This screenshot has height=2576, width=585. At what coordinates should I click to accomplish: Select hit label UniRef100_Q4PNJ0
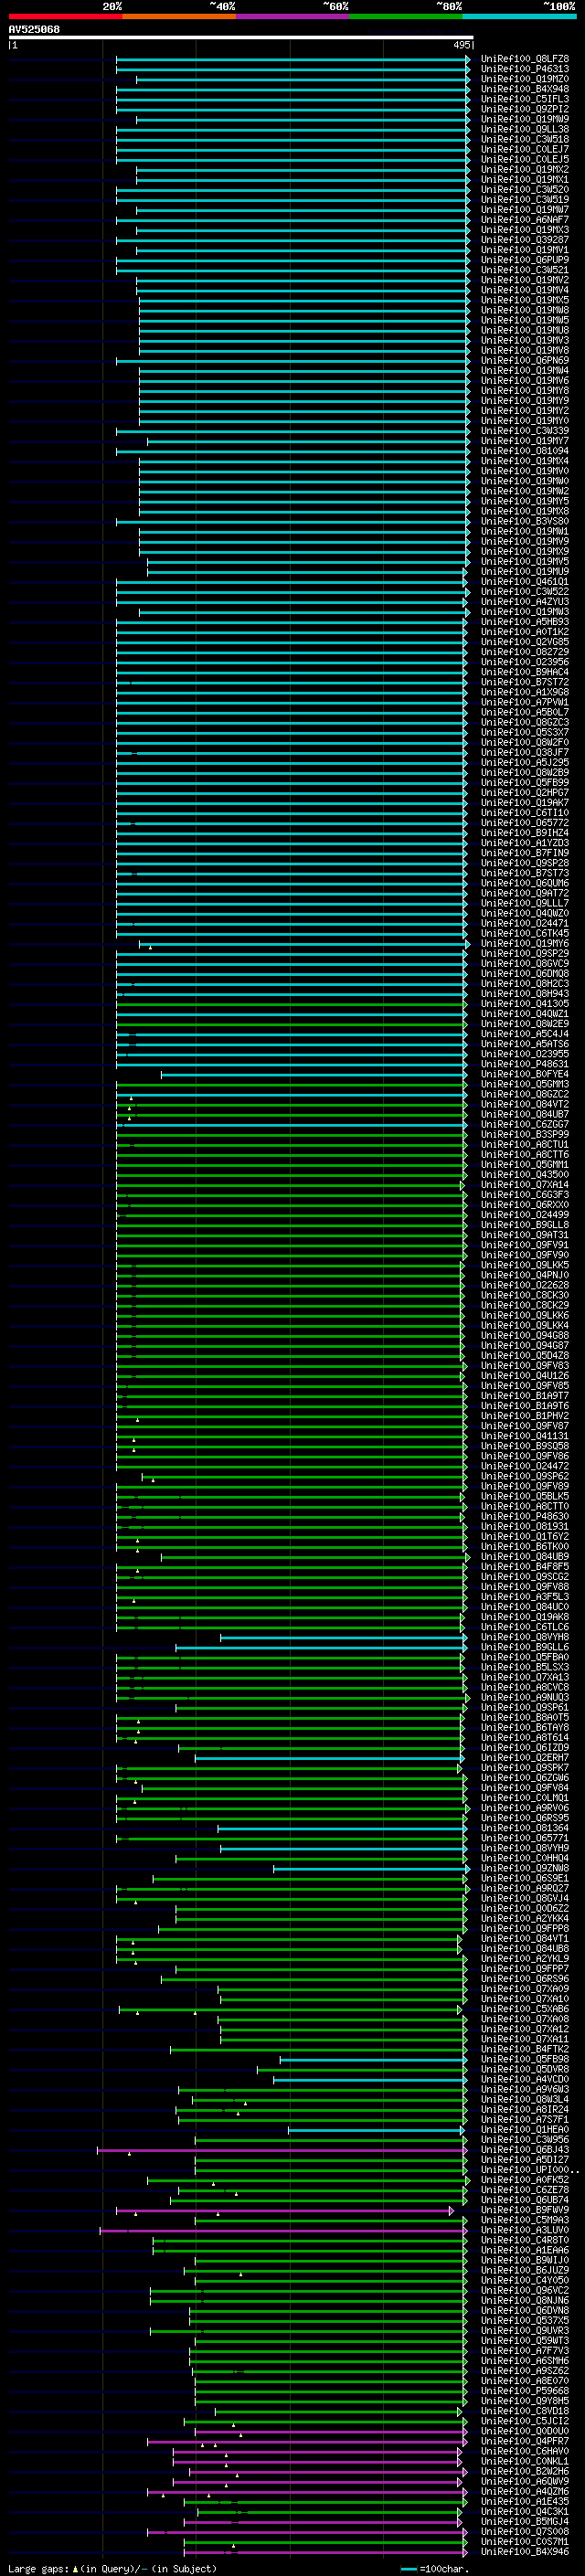pos(524,1275)
